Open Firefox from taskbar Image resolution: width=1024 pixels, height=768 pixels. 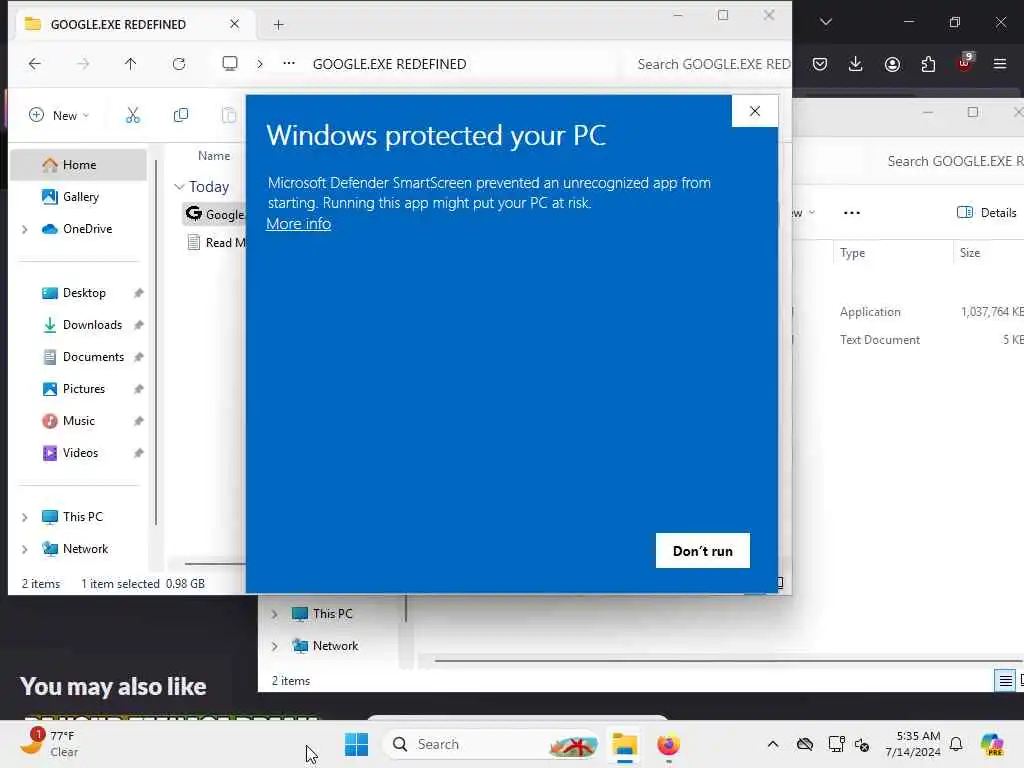click(x=668, y=744)
